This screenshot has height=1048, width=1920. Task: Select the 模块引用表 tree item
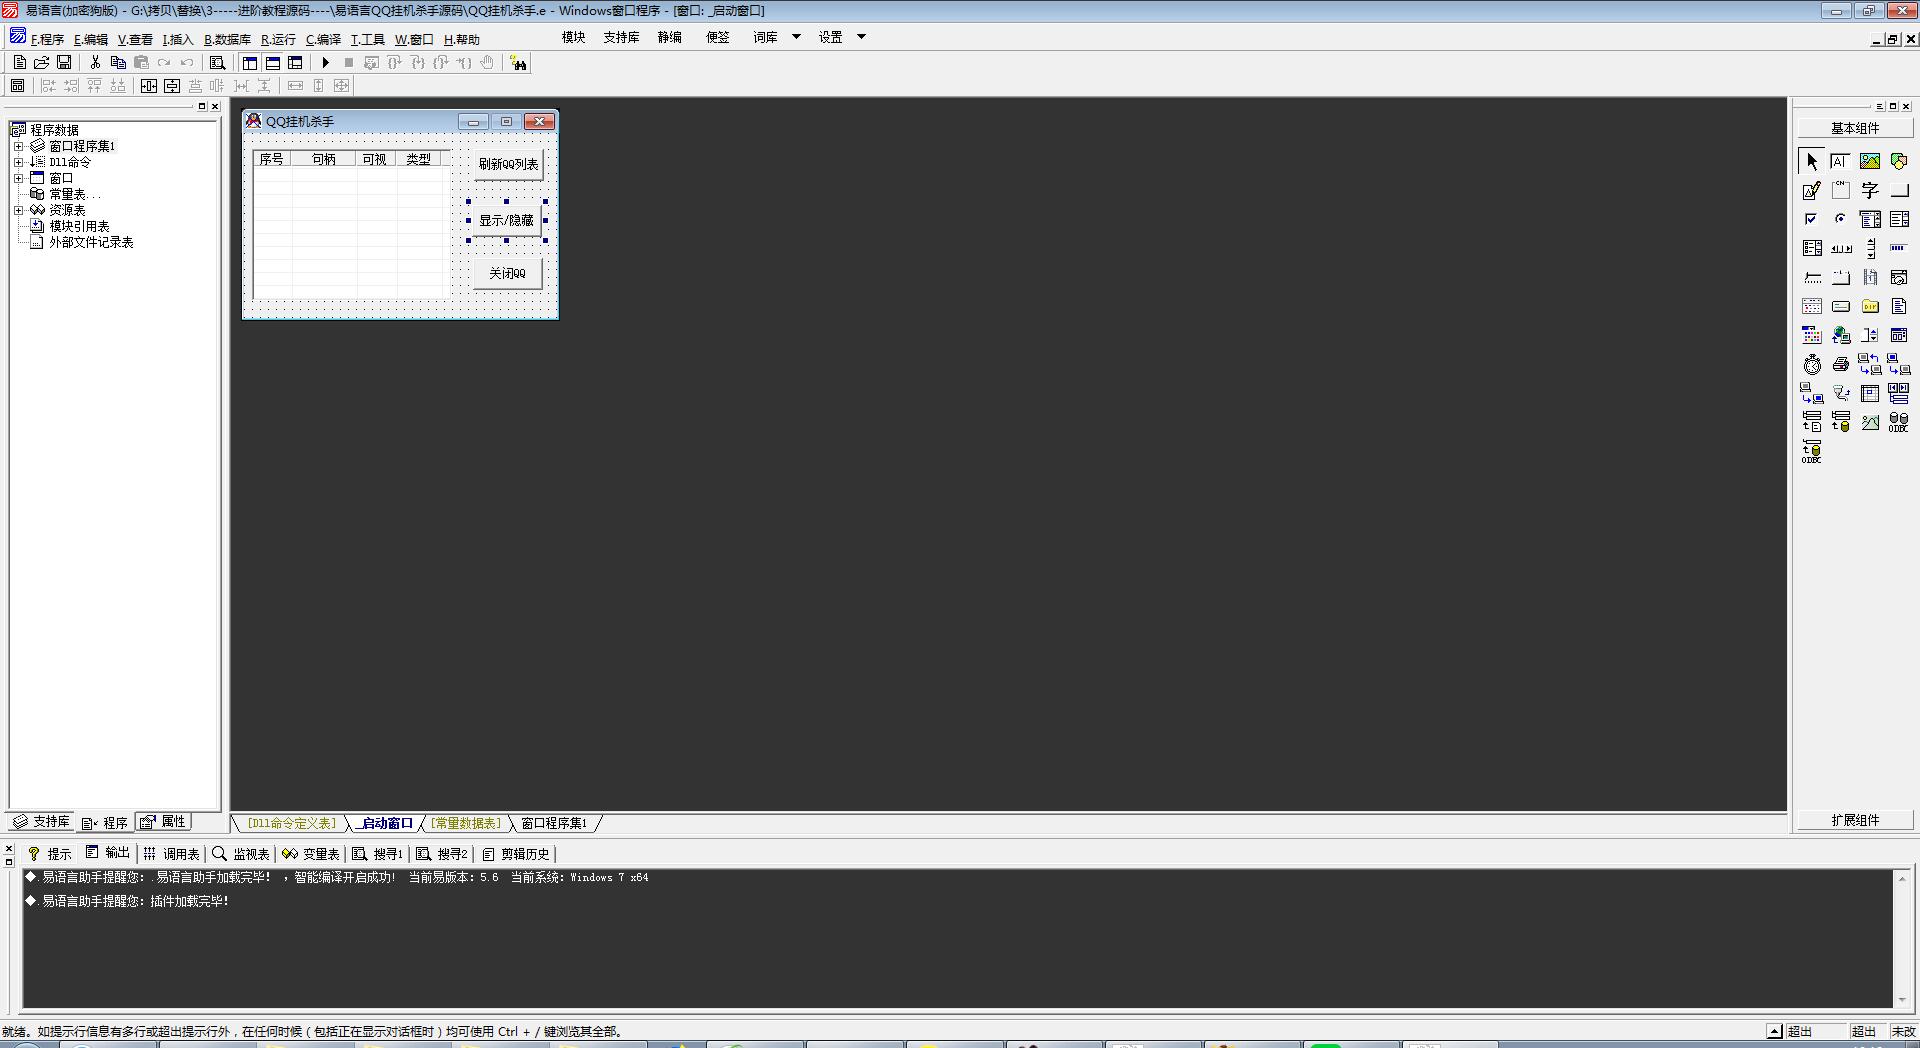click(79, 226)
